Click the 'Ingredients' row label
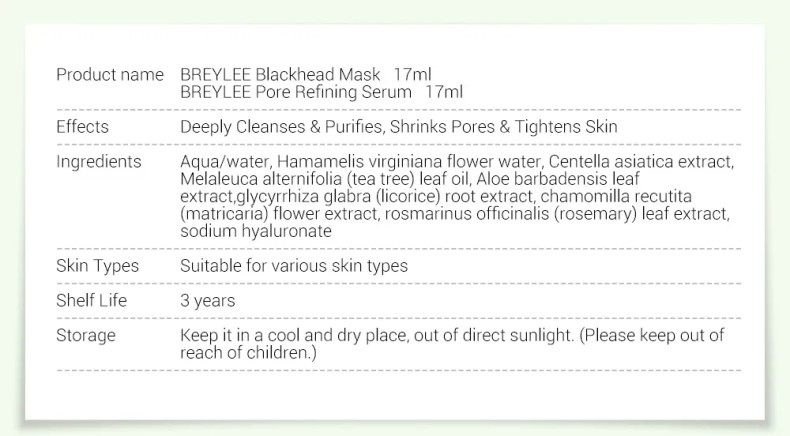Image resolution: width=790 pixels, height=436 pixels. tap(99, 162)
